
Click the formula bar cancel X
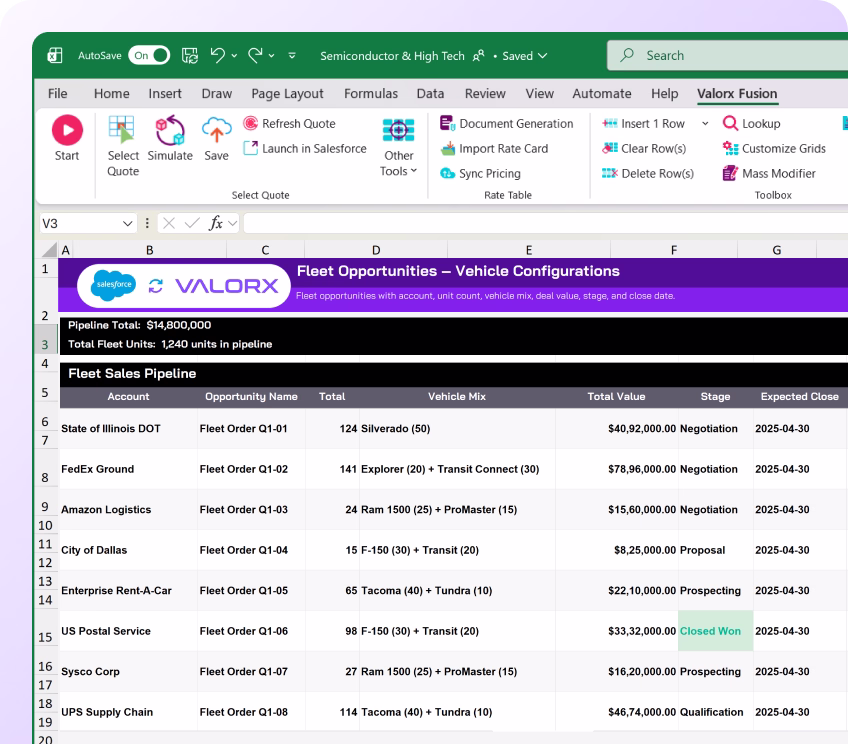tap(169, 223)
